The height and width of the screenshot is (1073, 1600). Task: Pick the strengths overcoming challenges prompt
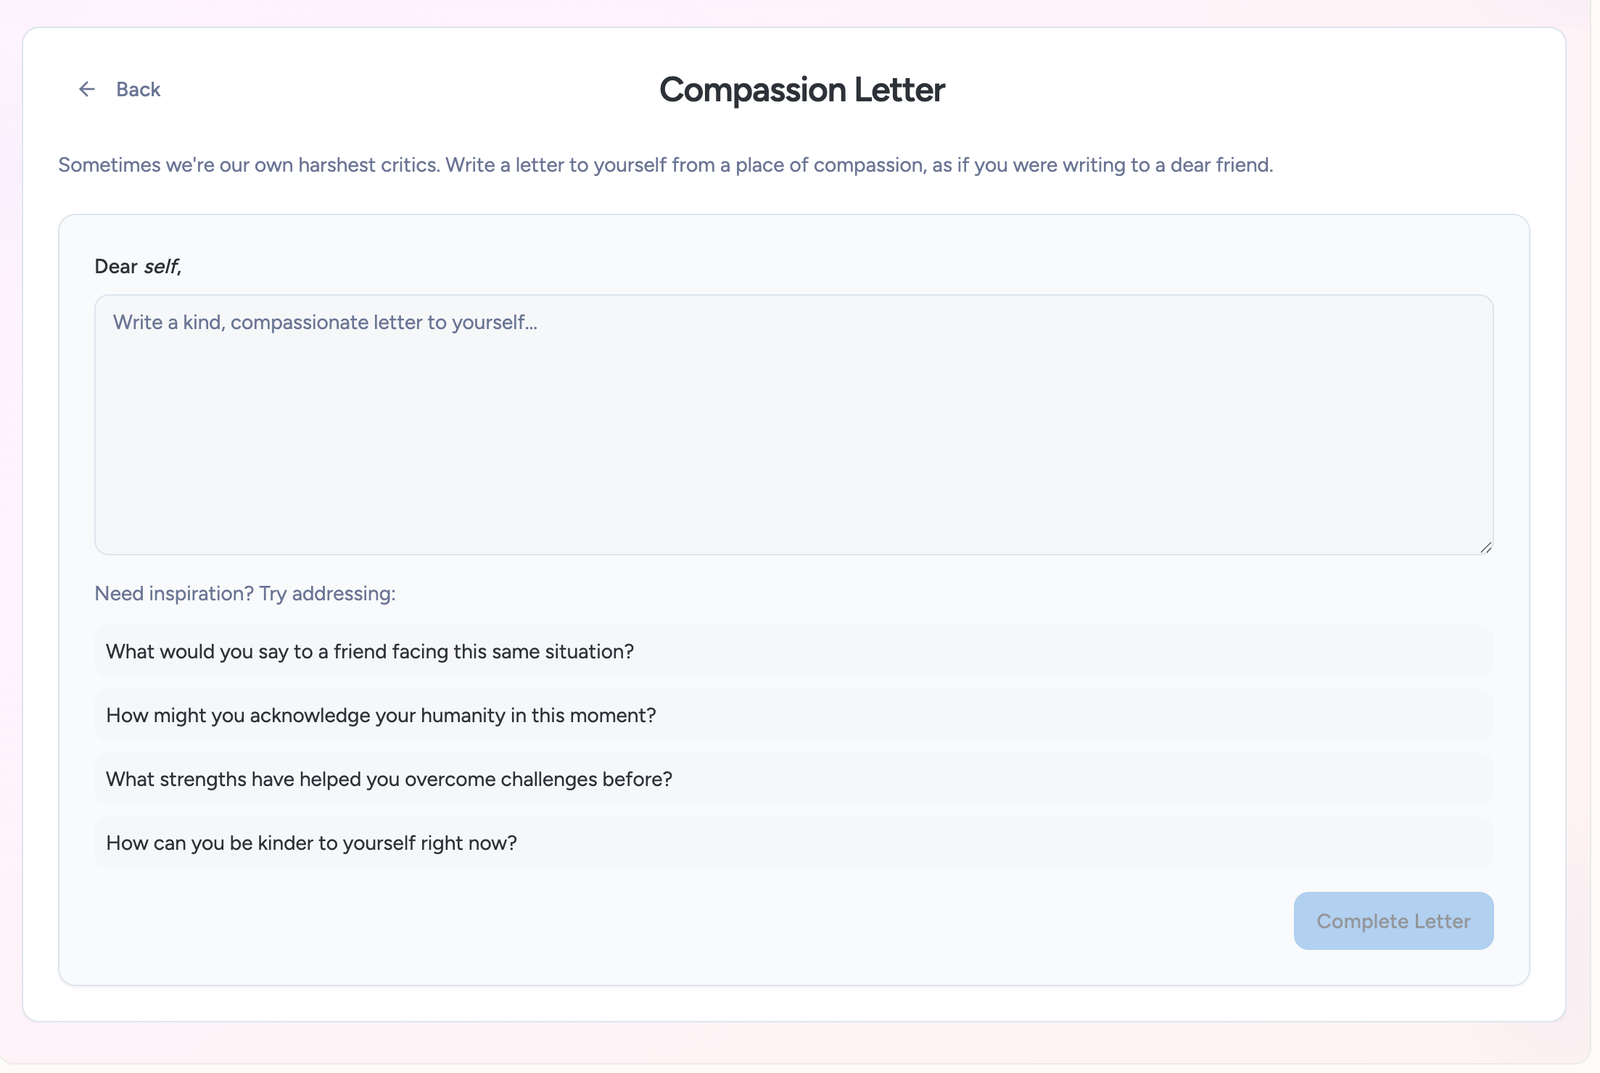tap(389, 780)
